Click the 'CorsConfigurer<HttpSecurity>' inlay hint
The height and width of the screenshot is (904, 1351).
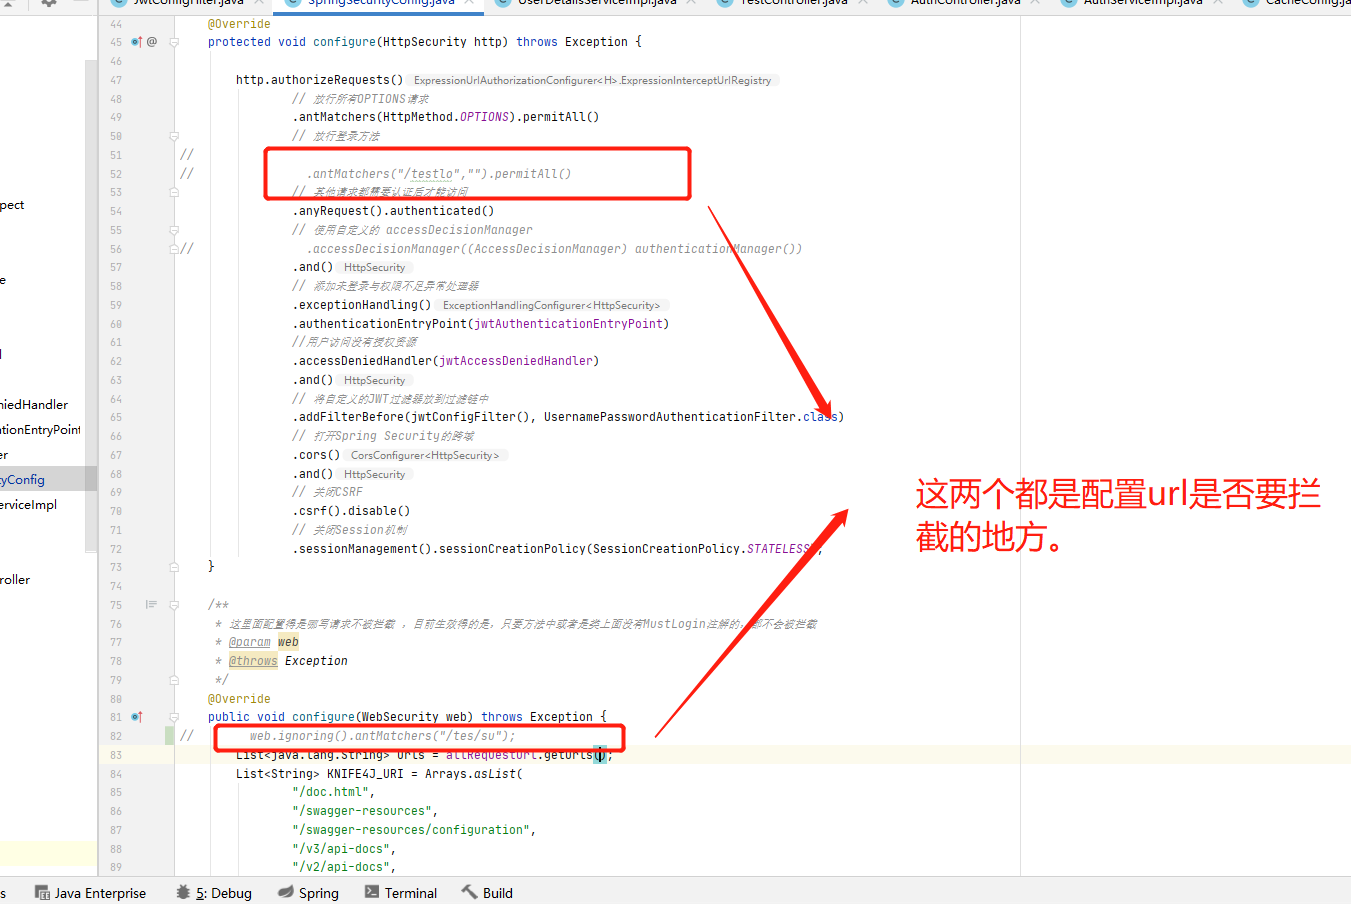coord(425,455)
